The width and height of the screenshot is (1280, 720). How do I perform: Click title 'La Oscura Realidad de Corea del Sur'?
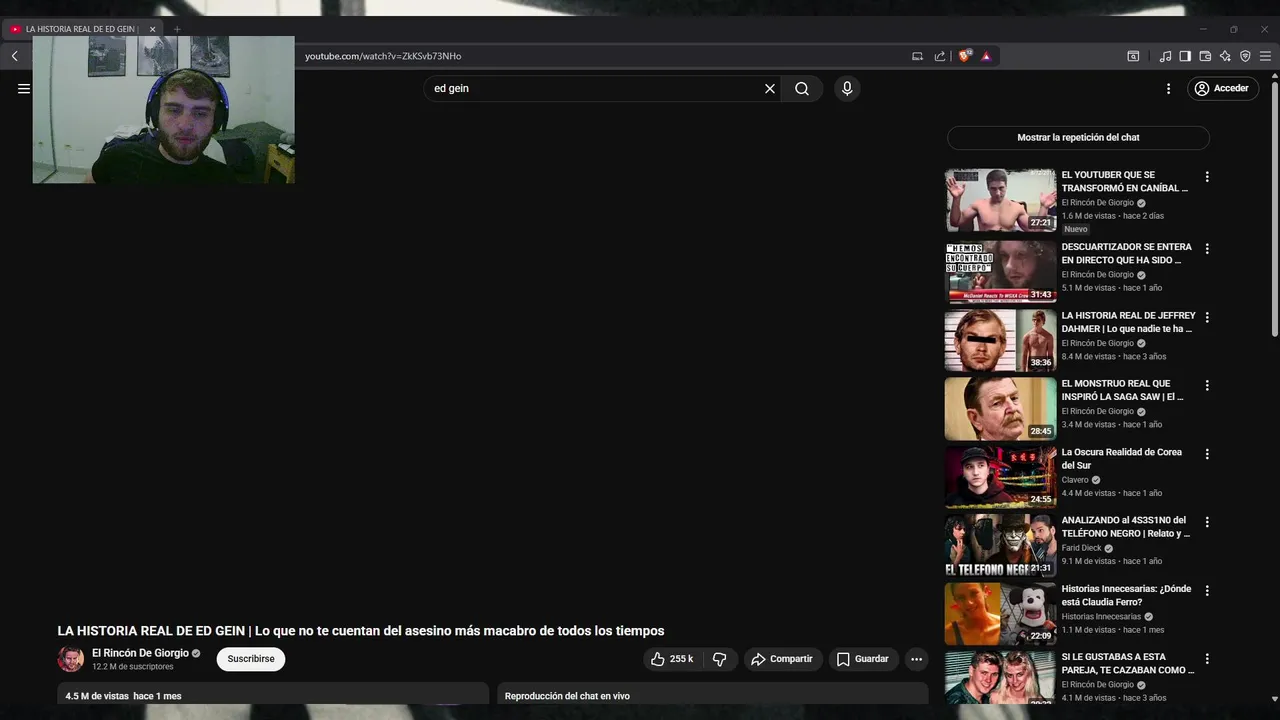1121,459
